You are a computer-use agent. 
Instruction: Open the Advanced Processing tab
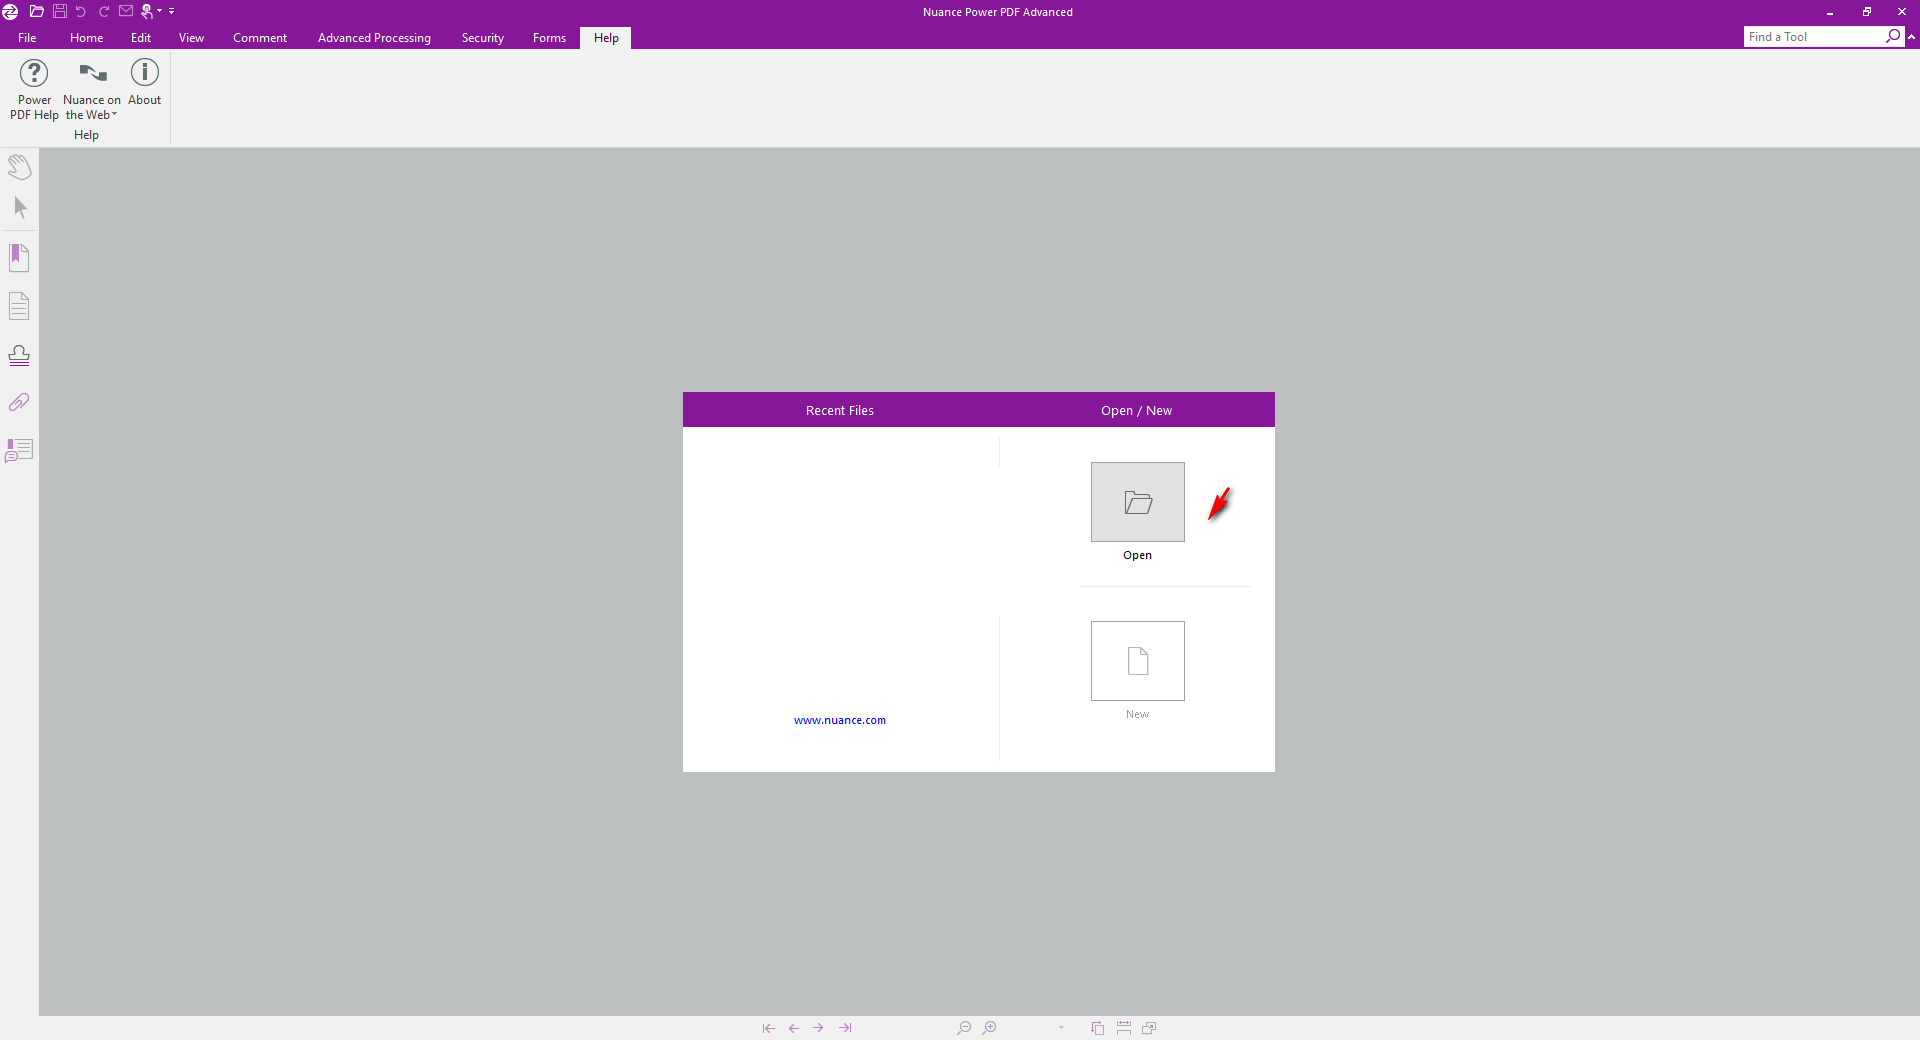pyautogui.click(x=374, y=38)
